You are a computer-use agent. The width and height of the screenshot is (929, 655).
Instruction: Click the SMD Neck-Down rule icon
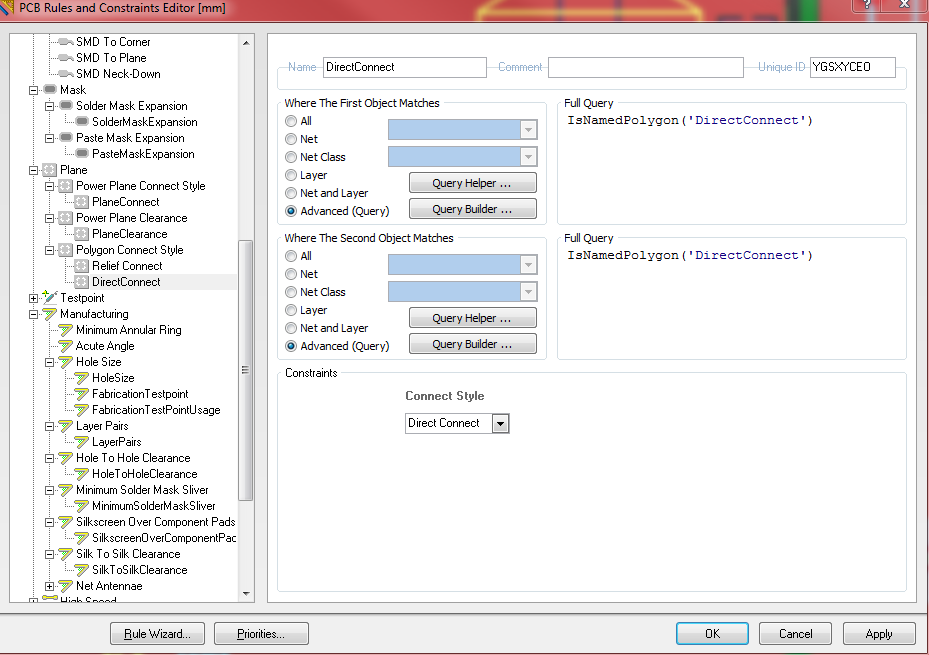click(x=66, y=74)
